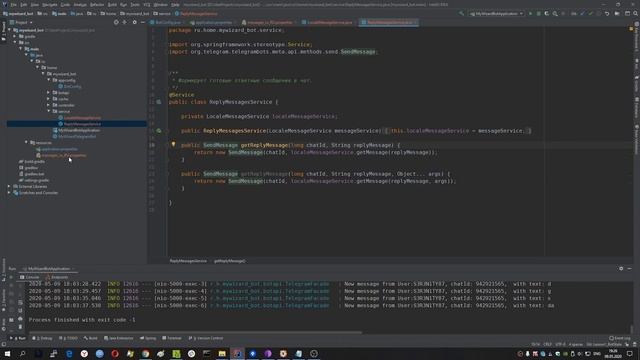Click Windows taskbar search icon
Viewport: 640px width, 360px height.
pyautogui.click(x=22, y=353)
